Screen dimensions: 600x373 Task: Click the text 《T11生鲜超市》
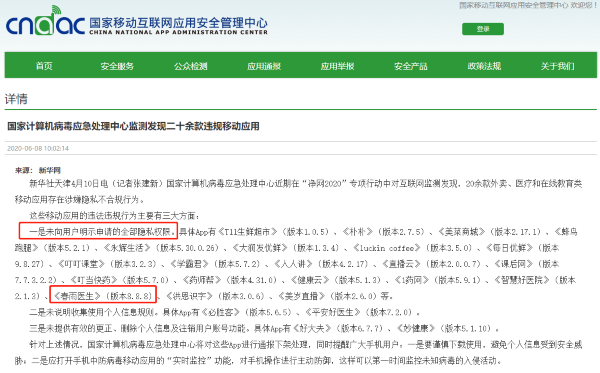pos(248,231)
